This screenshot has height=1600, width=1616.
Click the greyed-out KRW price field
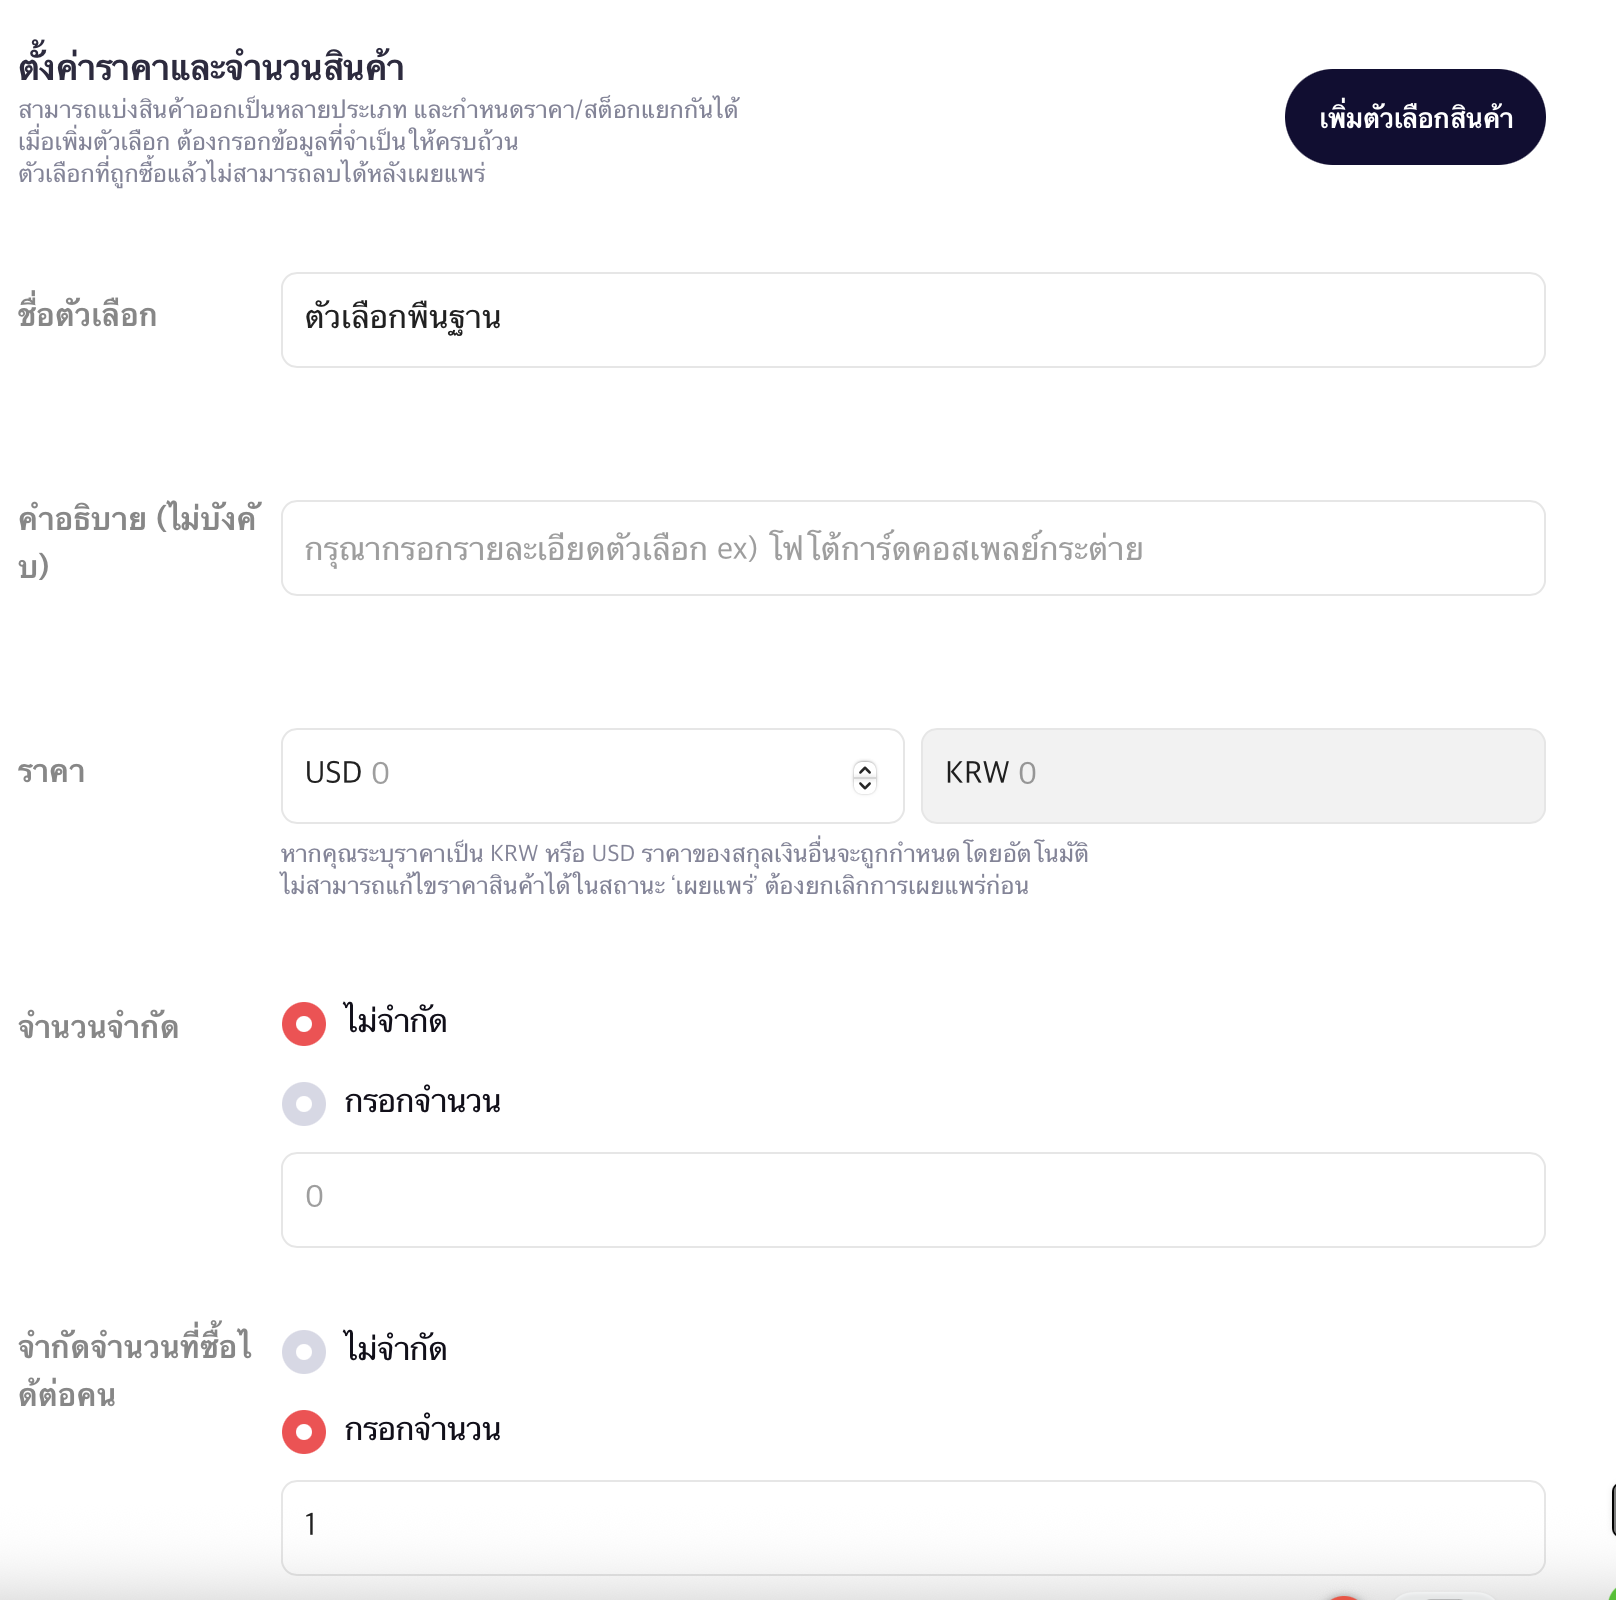(1232, 775)
